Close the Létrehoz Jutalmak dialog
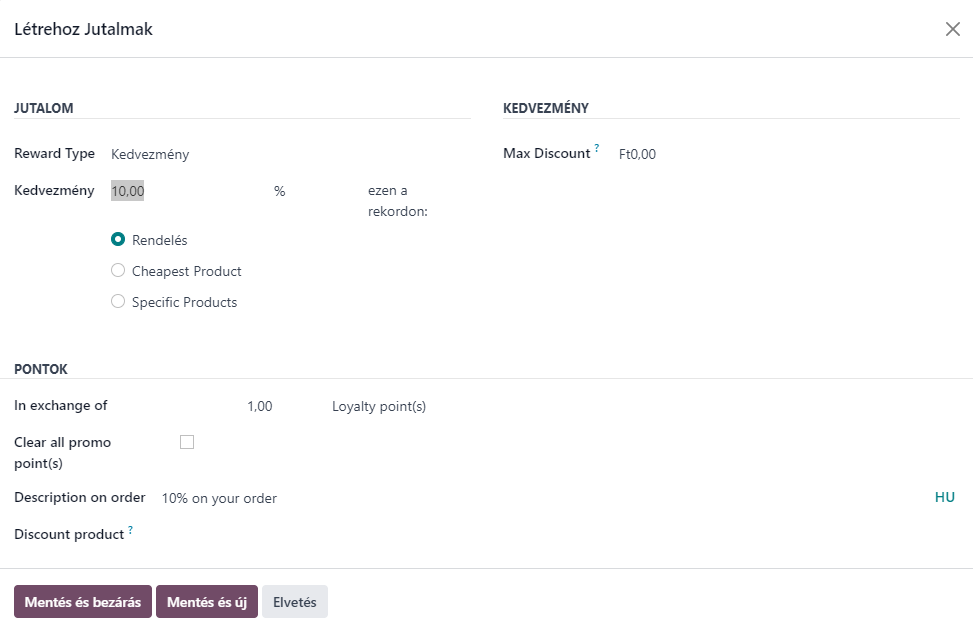This screenshot has width=973, height=630. tap(953, 29)
